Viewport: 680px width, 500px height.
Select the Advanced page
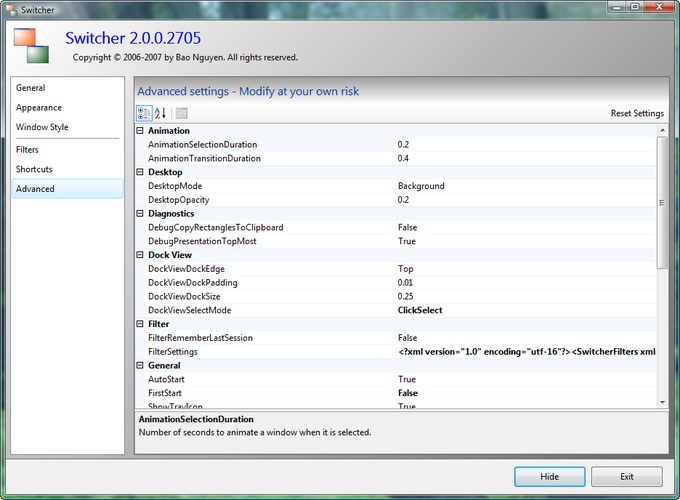pyautogui.click(x=68, y=189)
